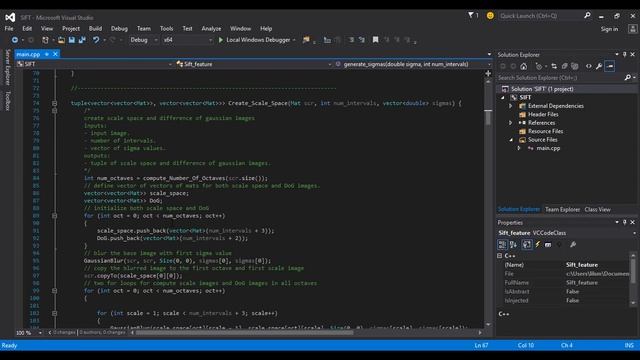Click the Navigate Backward toolbar icon
This screenshot has width=640, height=360.
15,40
